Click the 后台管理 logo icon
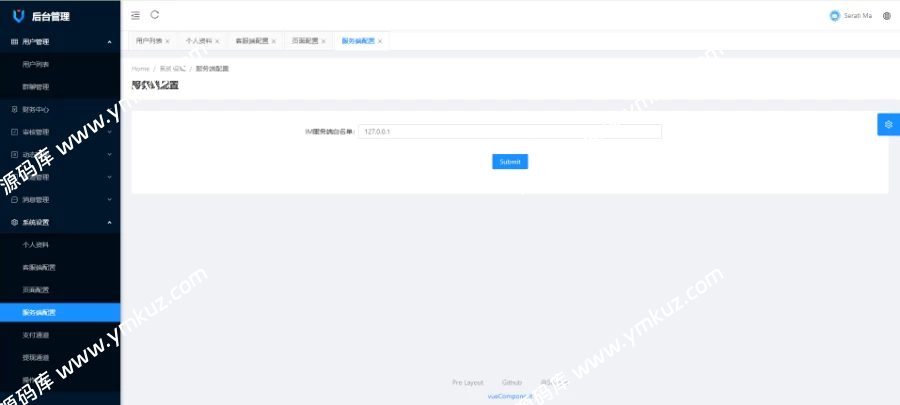The width and height of the screenshot is (900, 405). point(19,17)
